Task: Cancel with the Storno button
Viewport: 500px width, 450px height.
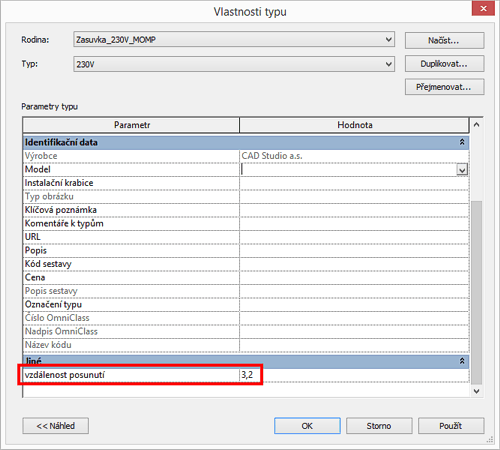Action: click(379, 426)
